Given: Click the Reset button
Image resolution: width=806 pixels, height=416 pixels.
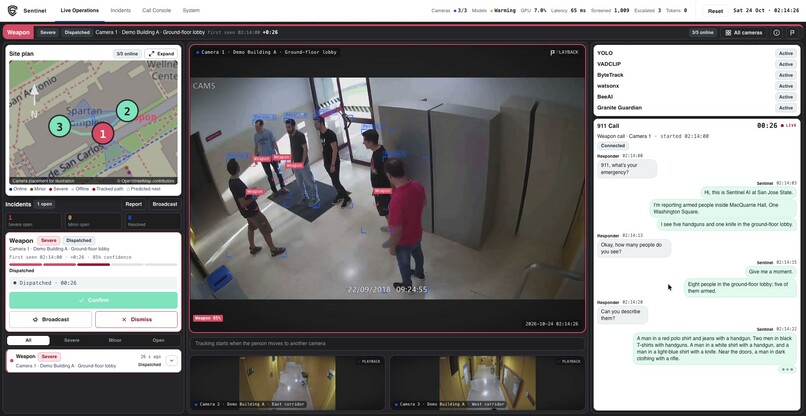Looking at the screenshot, I should pos(715,11).
